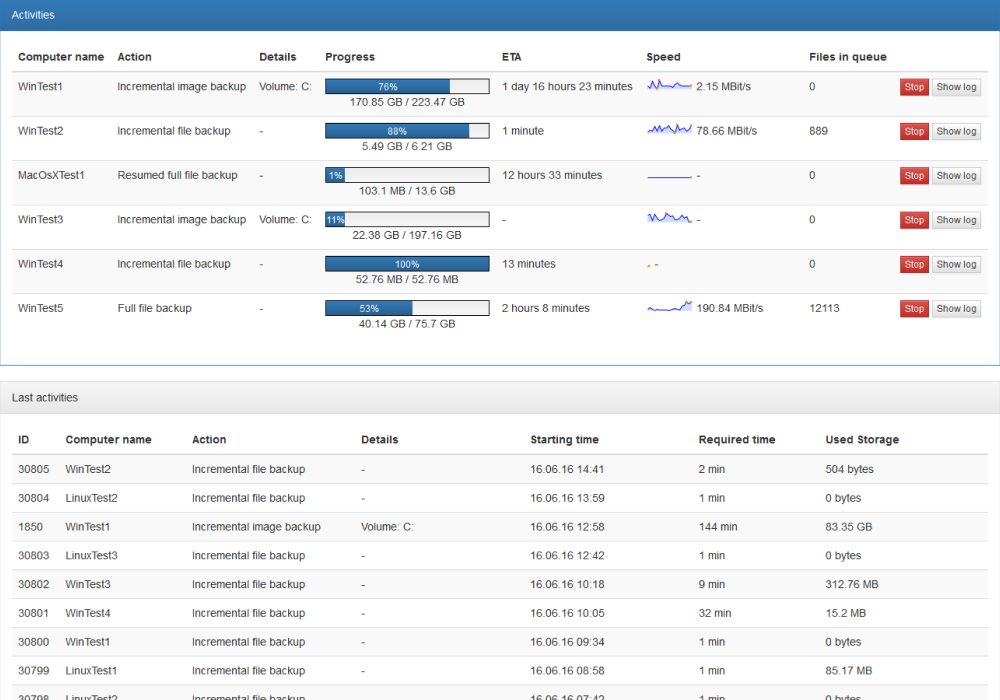Stop the MacOsXTest1 resumed full file backup
Screen dimensions: 1000x700
pyautogui.click(x=913, y=175)
